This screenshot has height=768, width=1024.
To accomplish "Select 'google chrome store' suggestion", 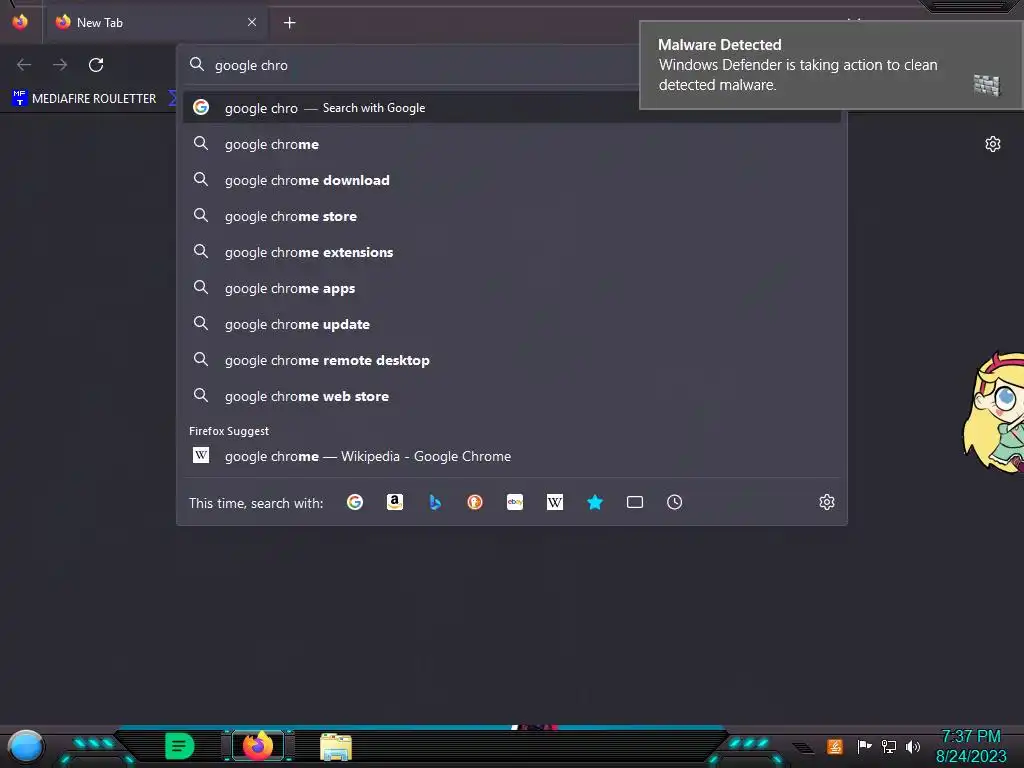I will [x=512, y=216].
